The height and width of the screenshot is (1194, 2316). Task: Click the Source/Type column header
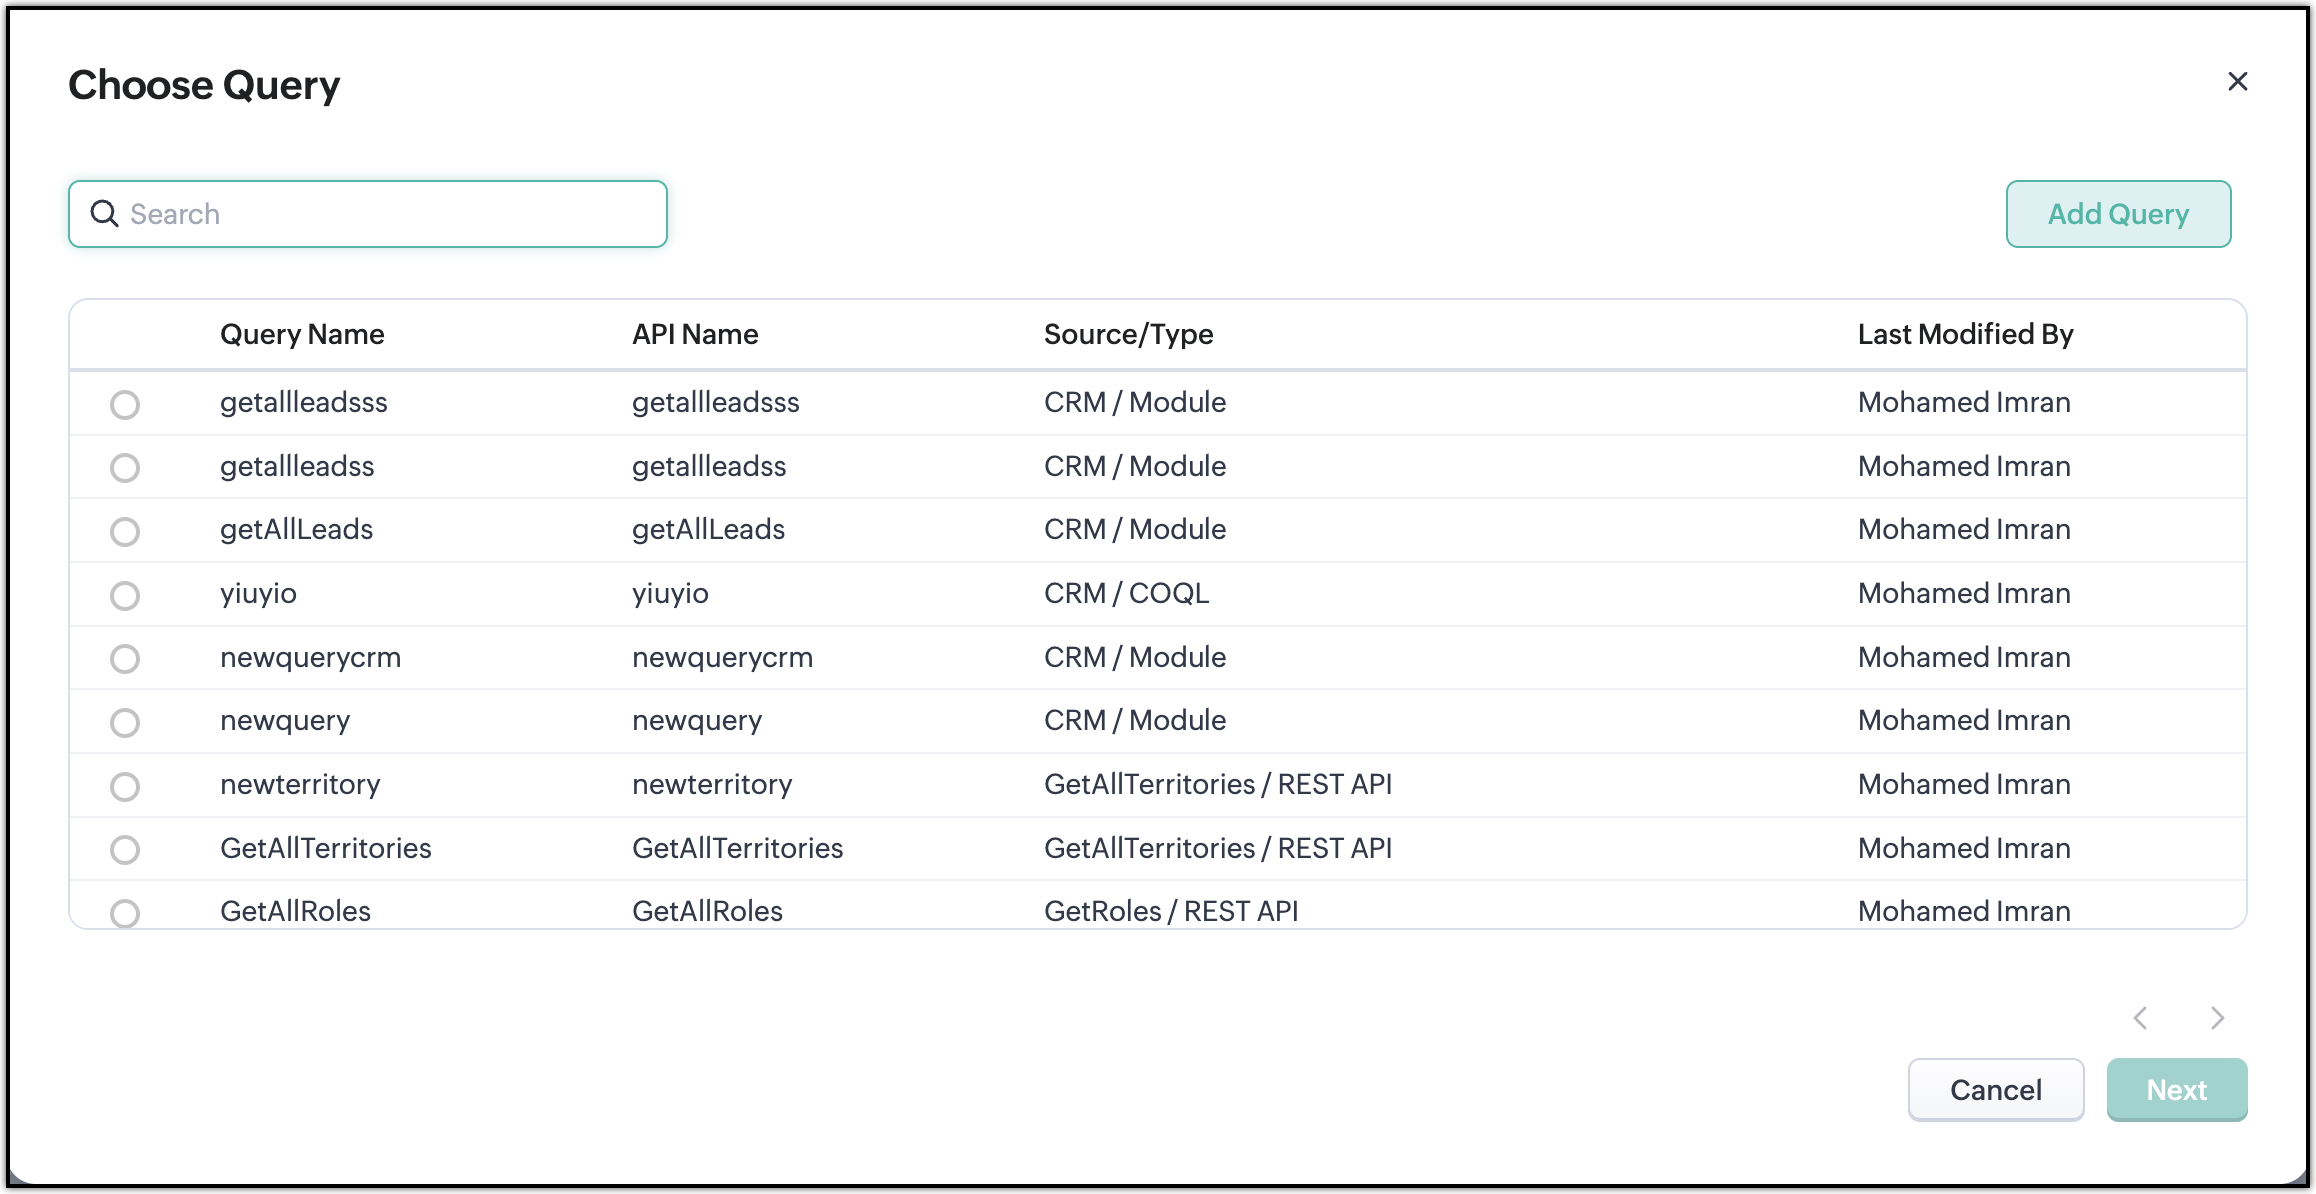coord(1128,334)
